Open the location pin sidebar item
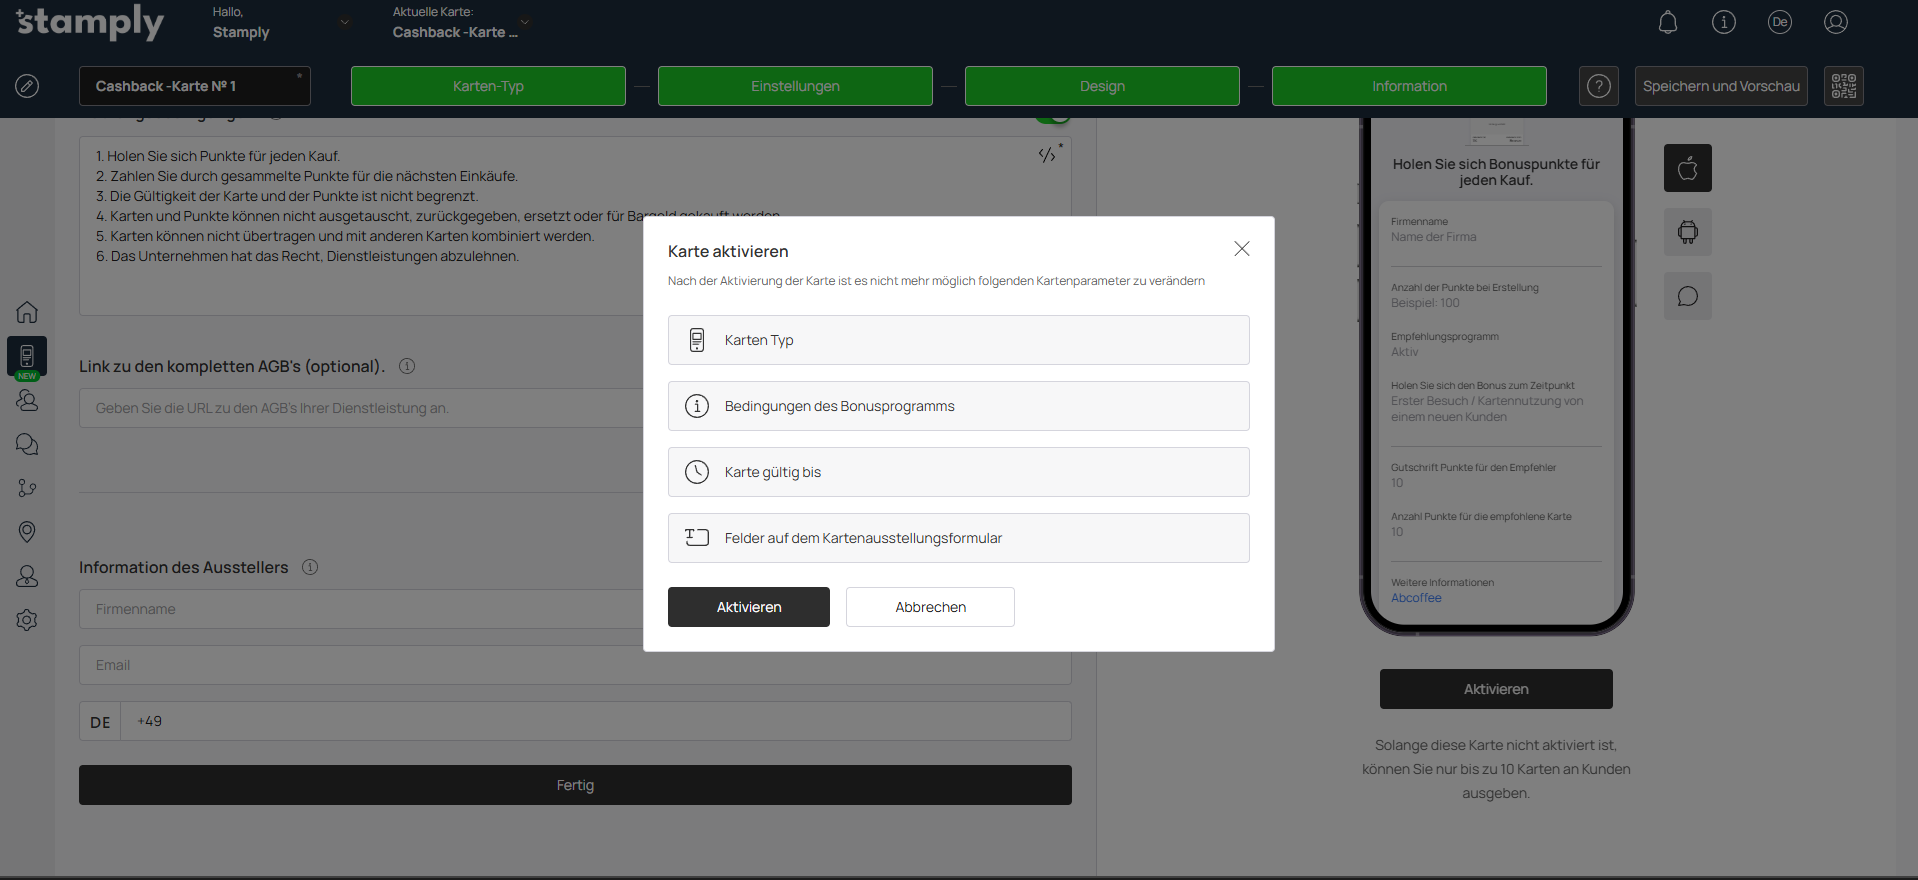Screen dimensions: 1918x880 27,532
